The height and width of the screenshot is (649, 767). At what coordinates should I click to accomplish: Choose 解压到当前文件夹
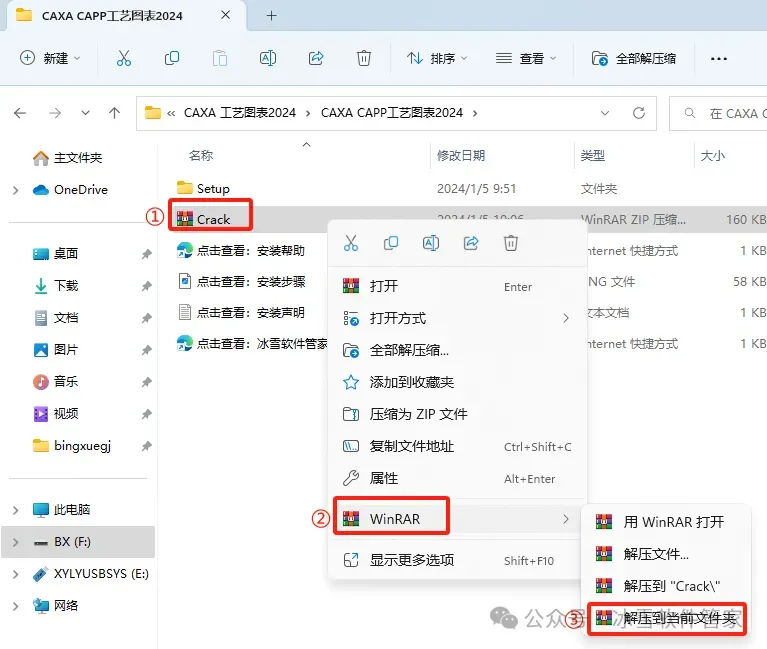coord(667,619)
